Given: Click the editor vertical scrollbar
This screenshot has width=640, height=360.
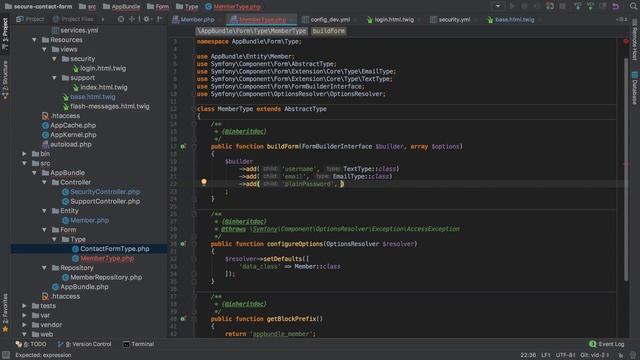Looking at the screenshot, I should pos(626,170).
